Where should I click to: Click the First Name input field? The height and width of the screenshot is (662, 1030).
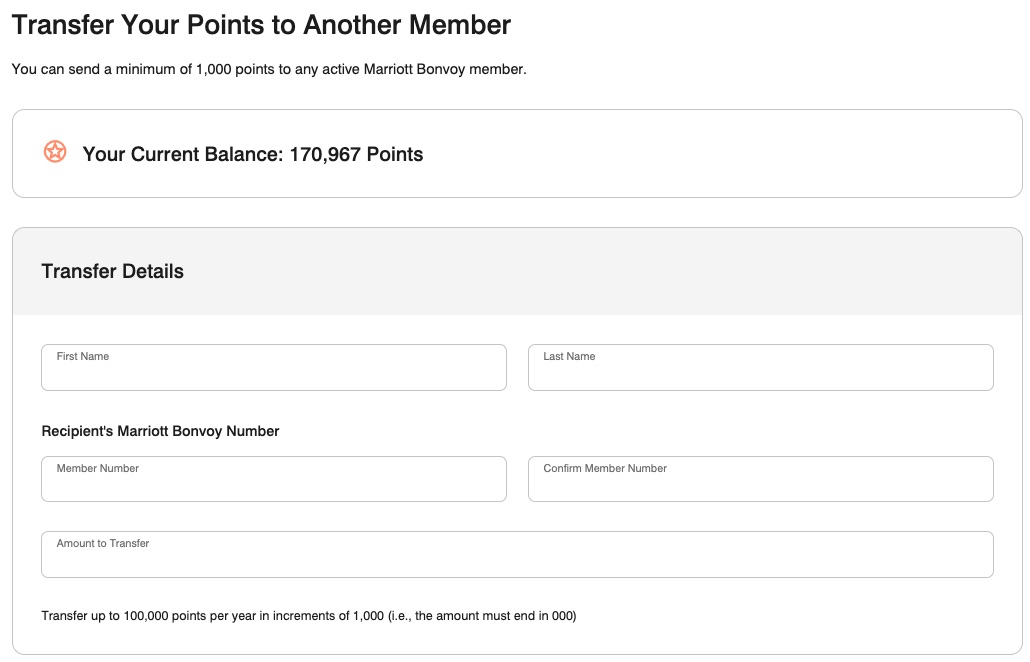click(x=274, y=367)
